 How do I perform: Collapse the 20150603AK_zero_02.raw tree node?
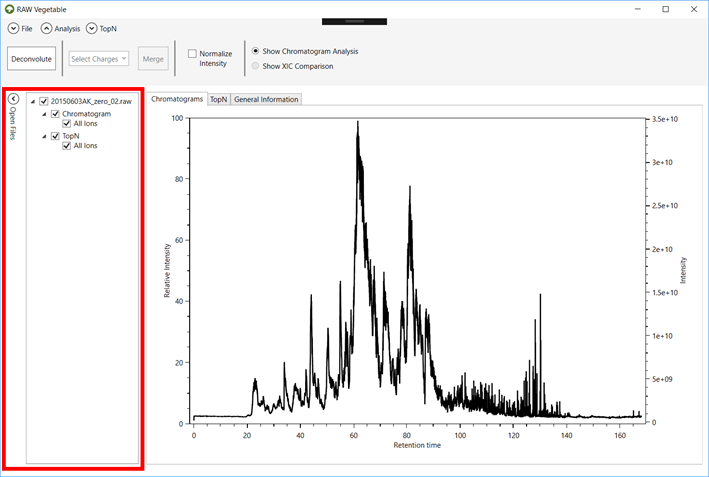tap(33, 102)
